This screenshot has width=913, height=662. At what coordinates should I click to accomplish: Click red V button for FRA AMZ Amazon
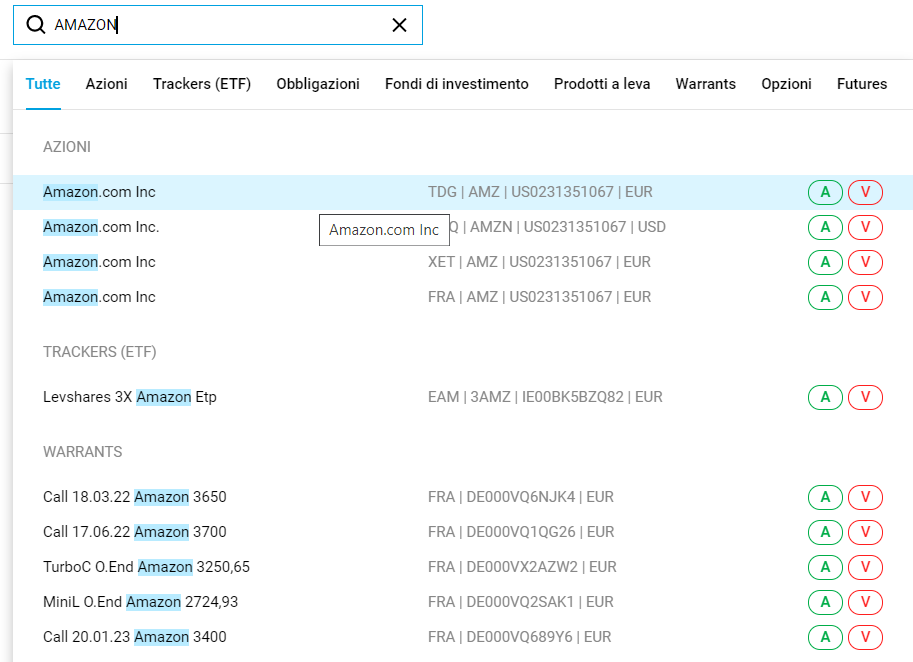tap(865, 297)
